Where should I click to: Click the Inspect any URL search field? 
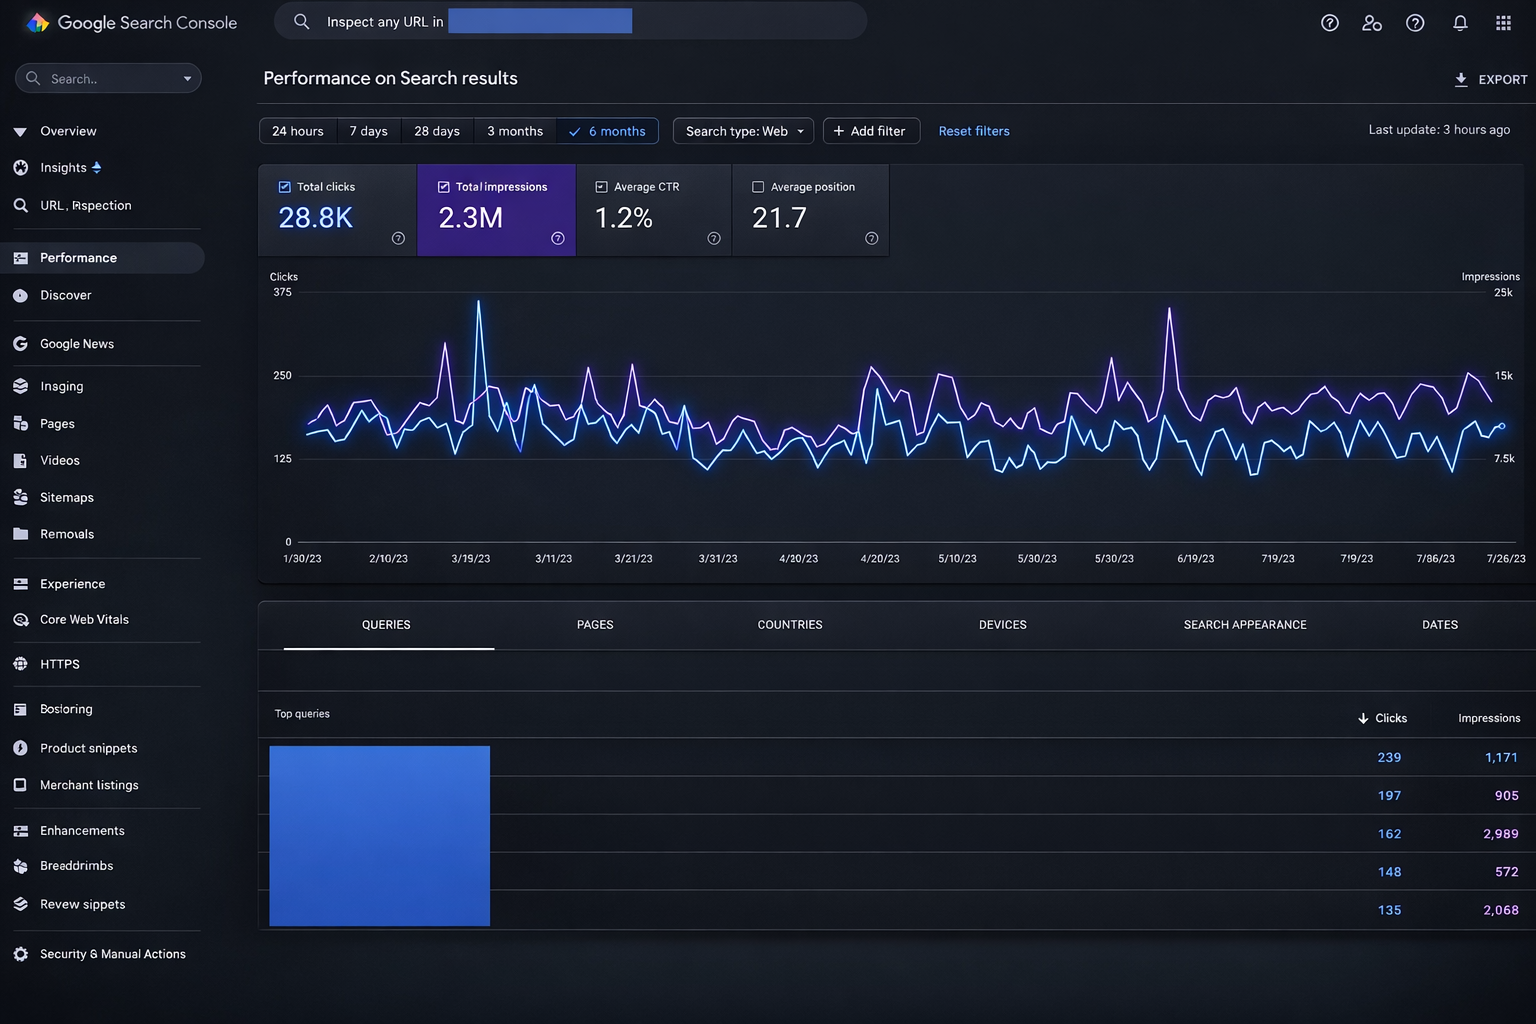point(570,21)
